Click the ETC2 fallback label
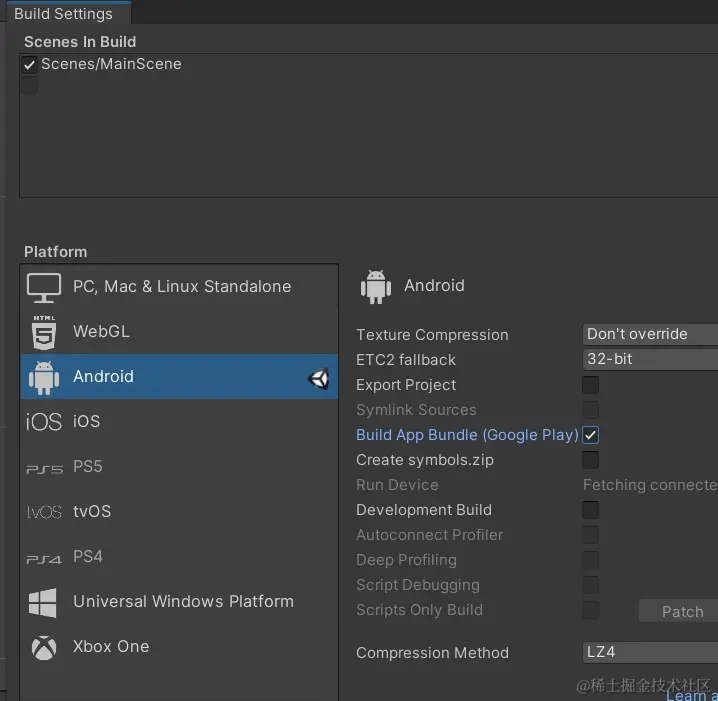 tap(406, 360)
